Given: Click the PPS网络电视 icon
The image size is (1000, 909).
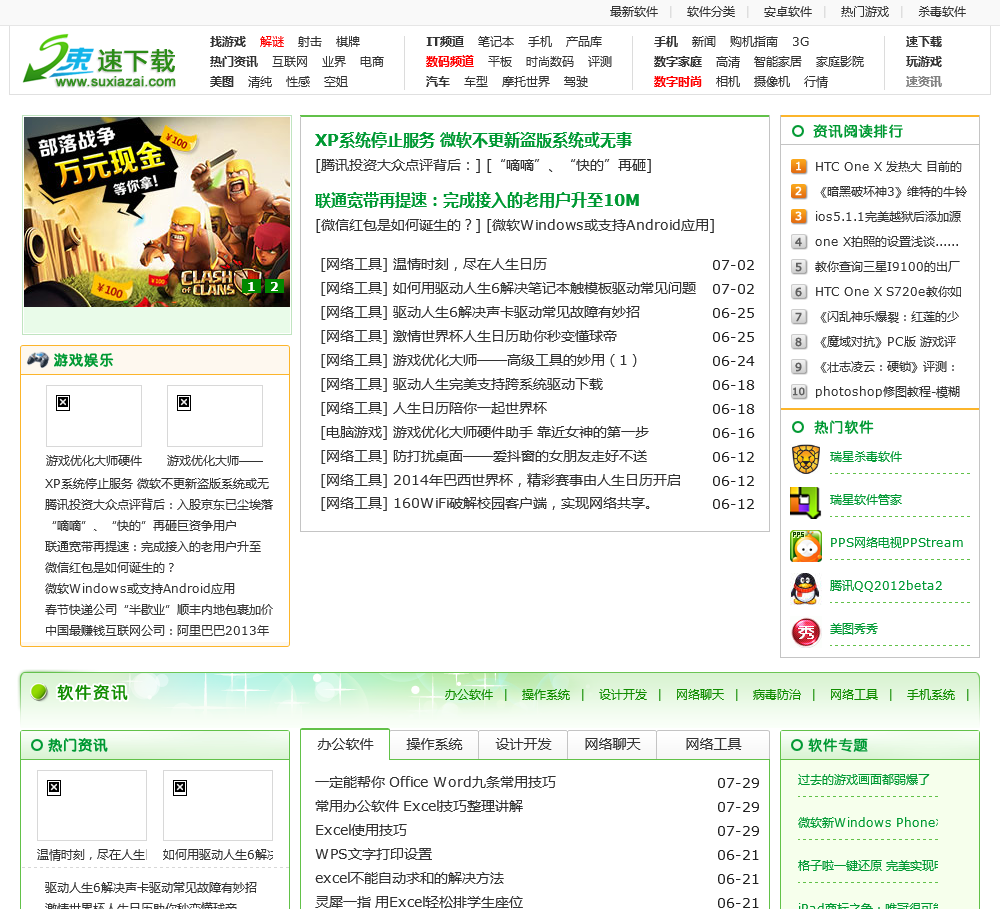Looking at the screenshot, I should tap(805, 545).
